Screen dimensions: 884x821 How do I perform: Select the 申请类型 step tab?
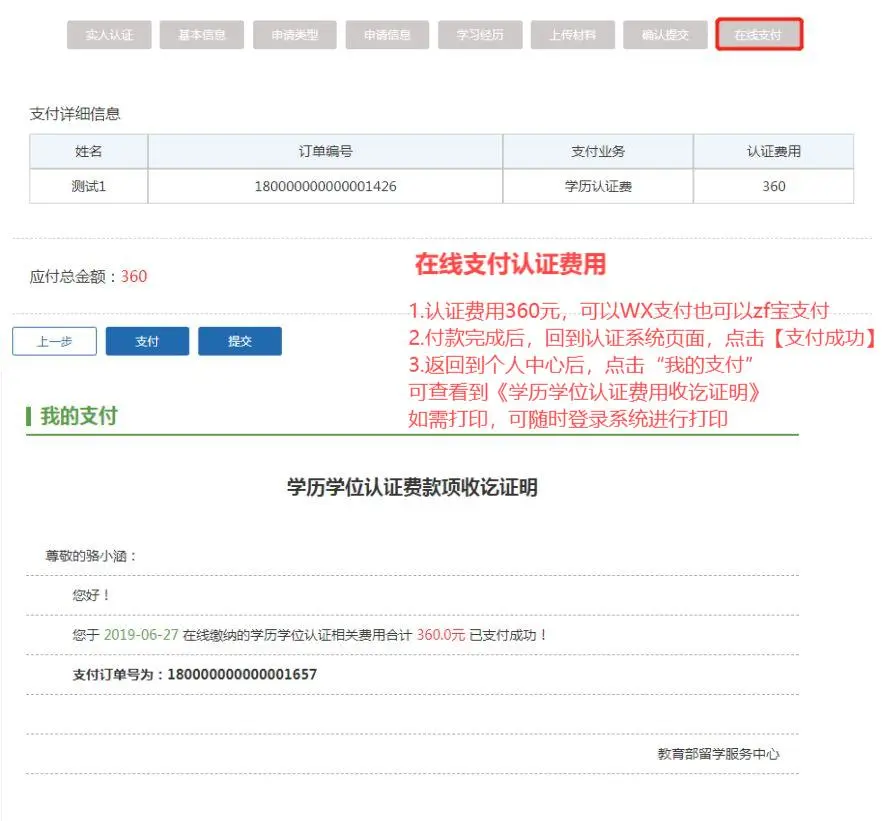click(x=295, y=35)
